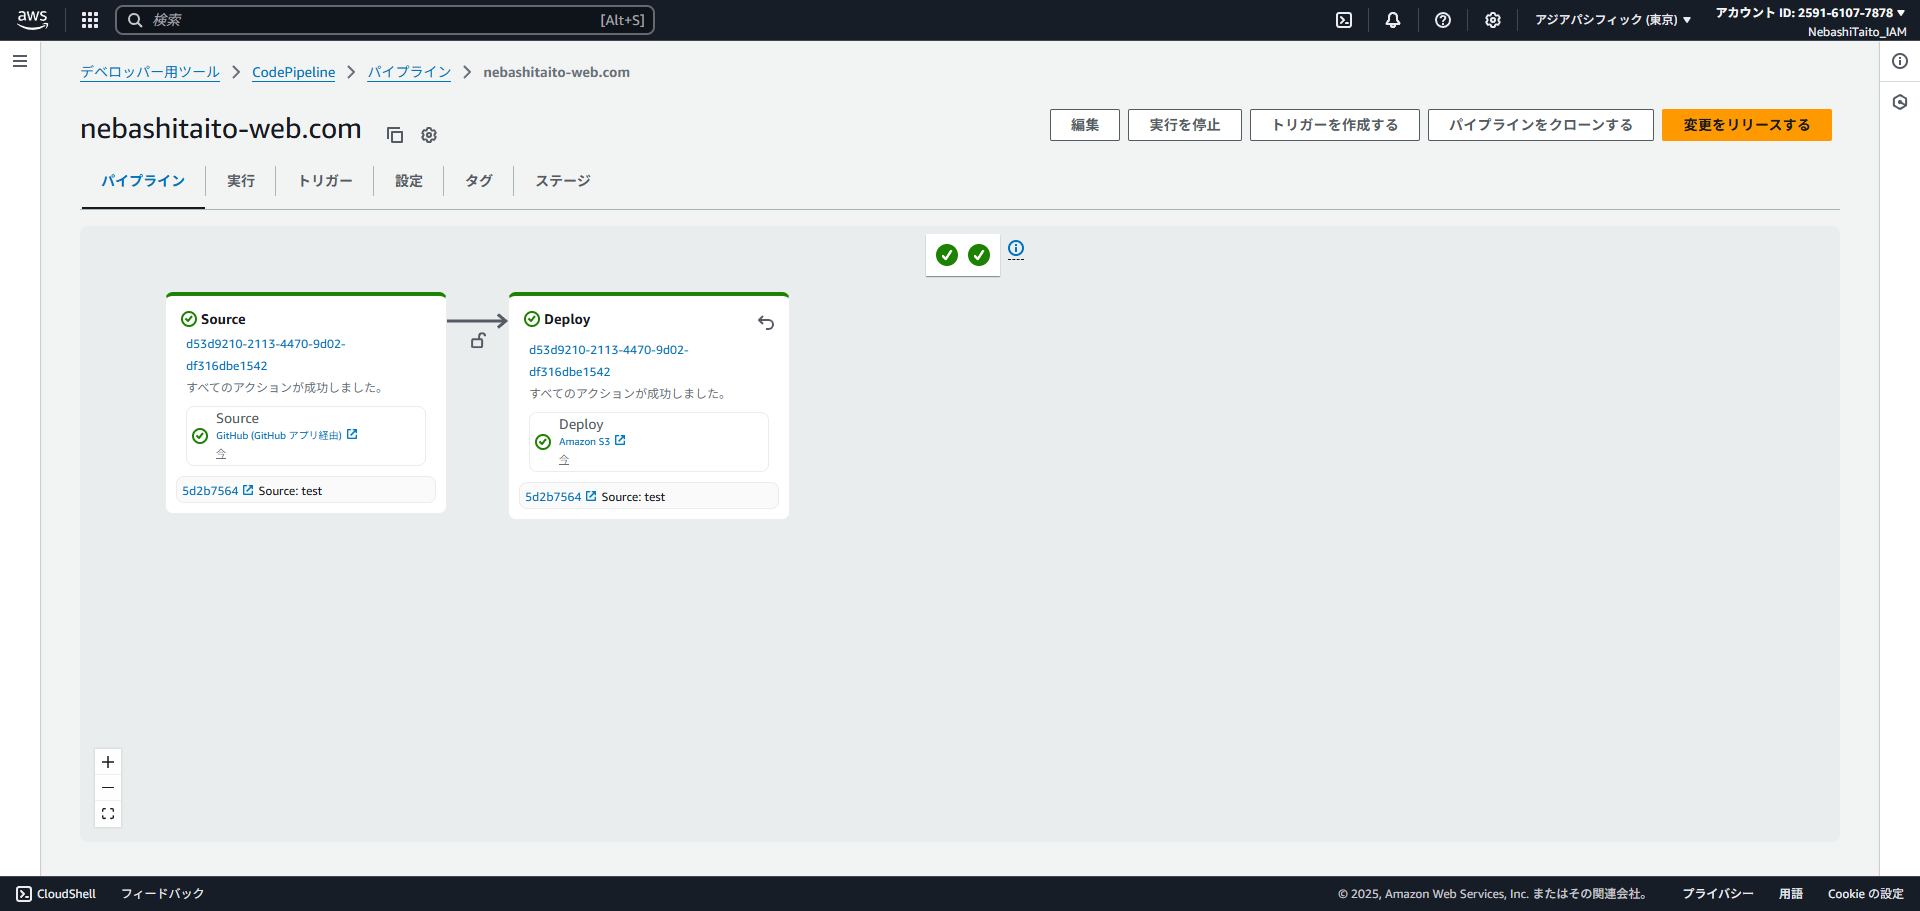
Task: Open CloudShell in the footer
Action: tap(56, 894)
